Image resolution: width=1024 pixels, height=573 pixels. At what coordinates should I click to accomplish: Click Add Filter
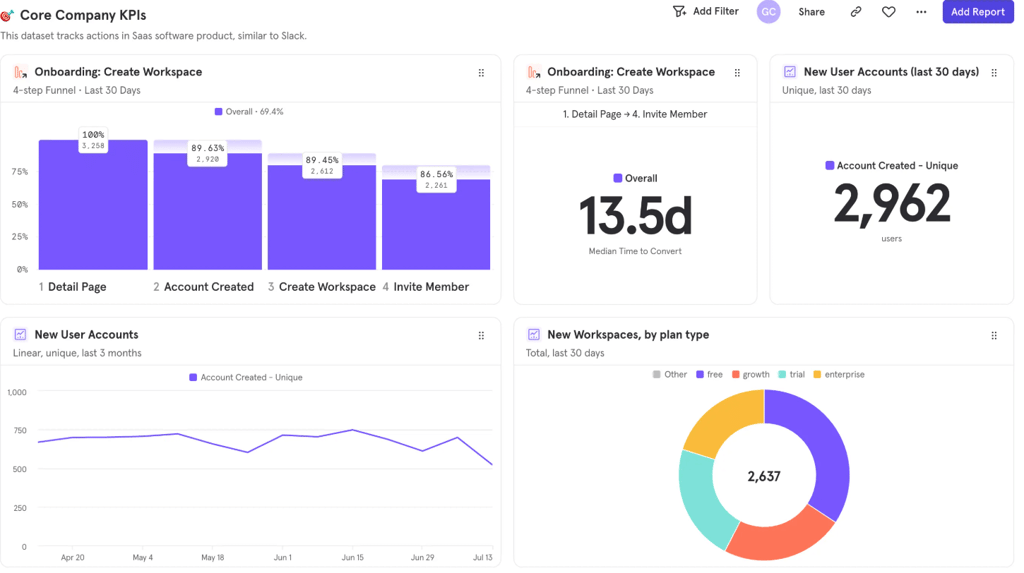tap(705, 11)
